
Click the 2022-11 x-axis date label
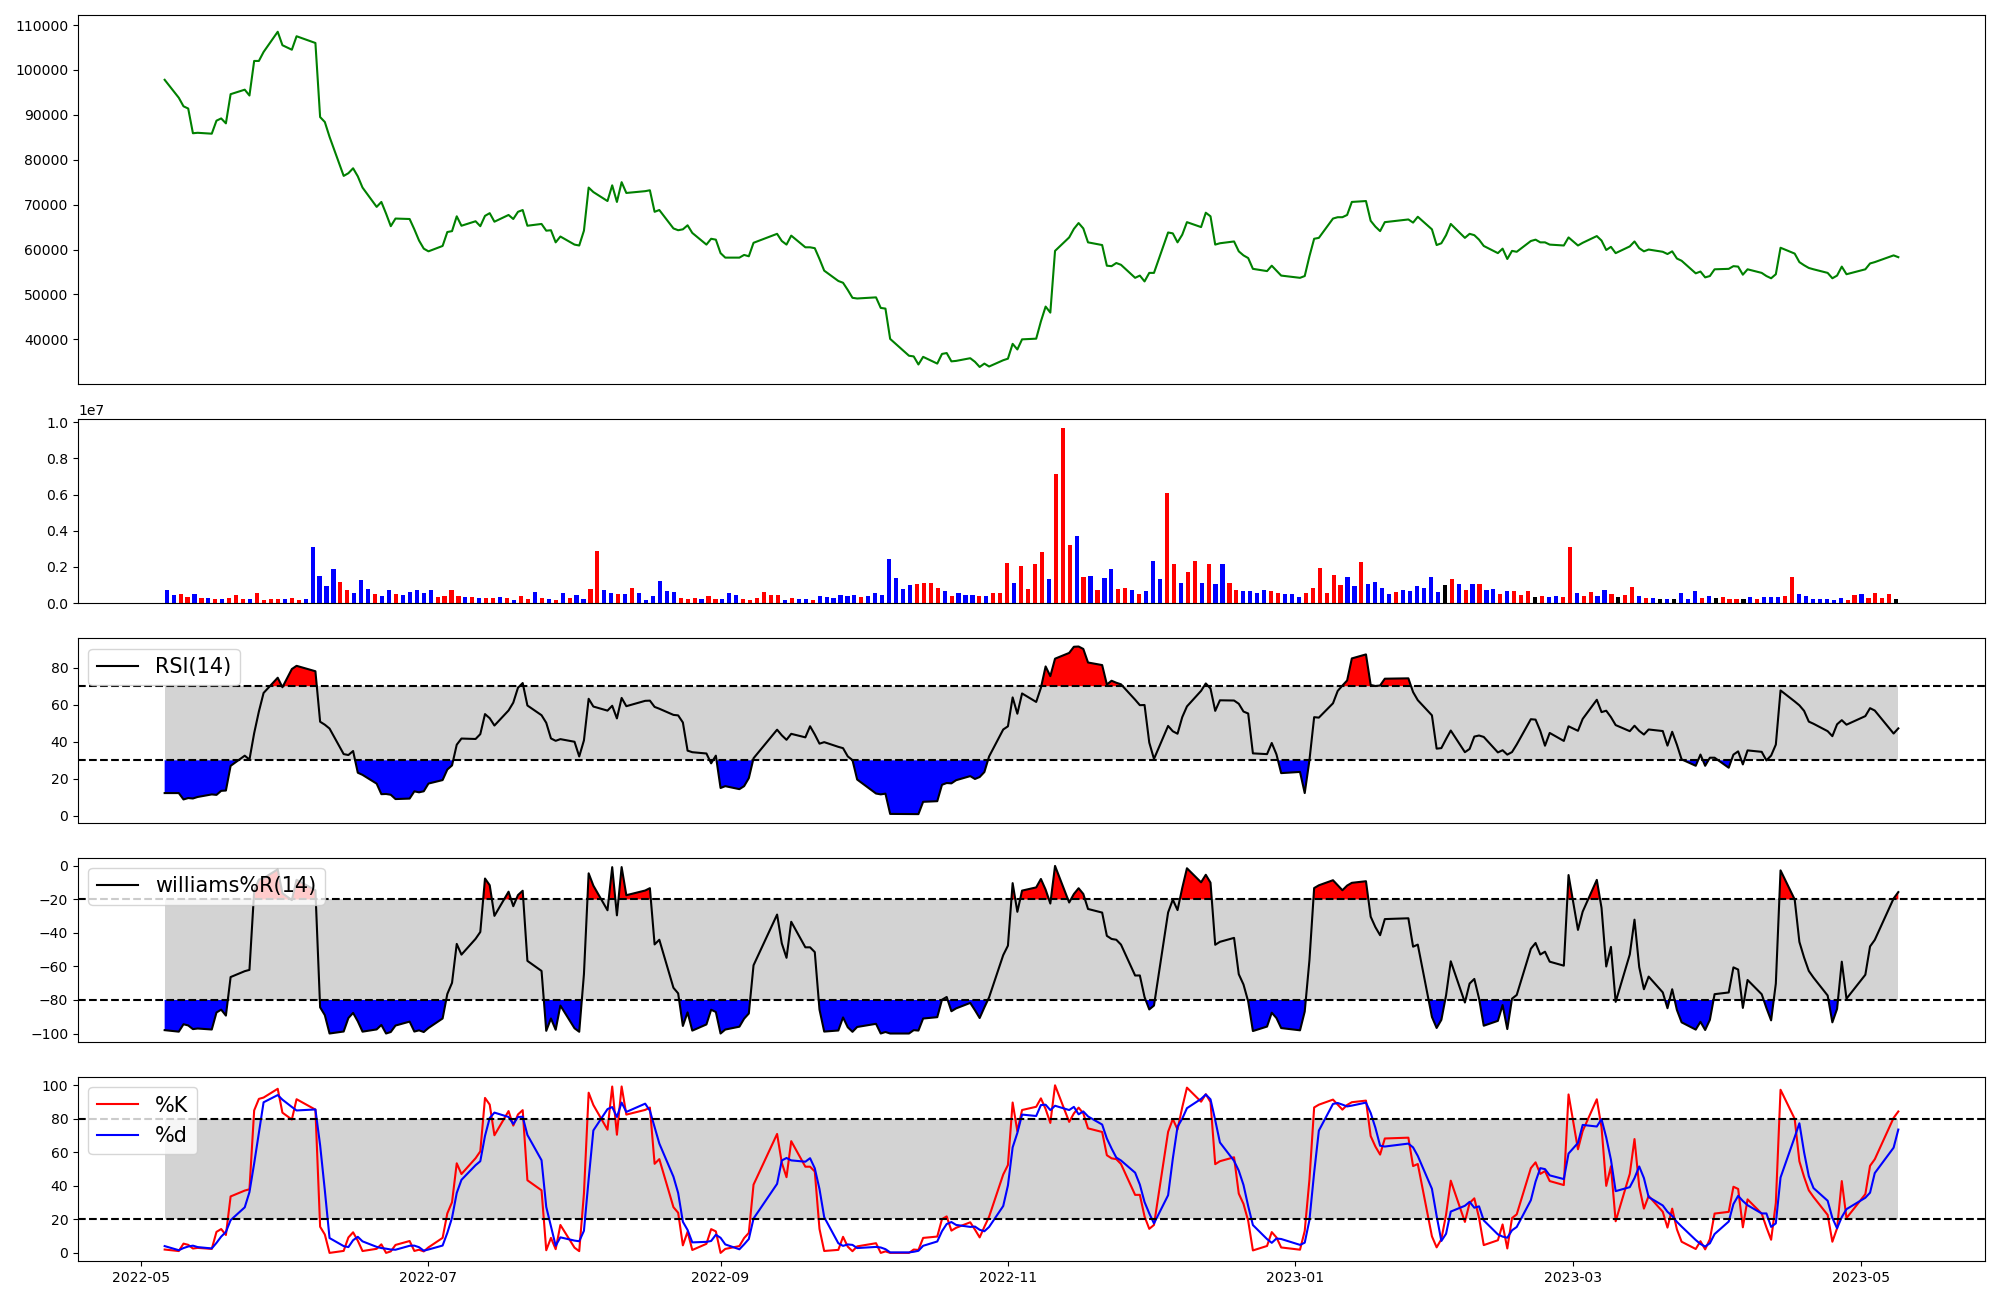pos(1008,1277)
